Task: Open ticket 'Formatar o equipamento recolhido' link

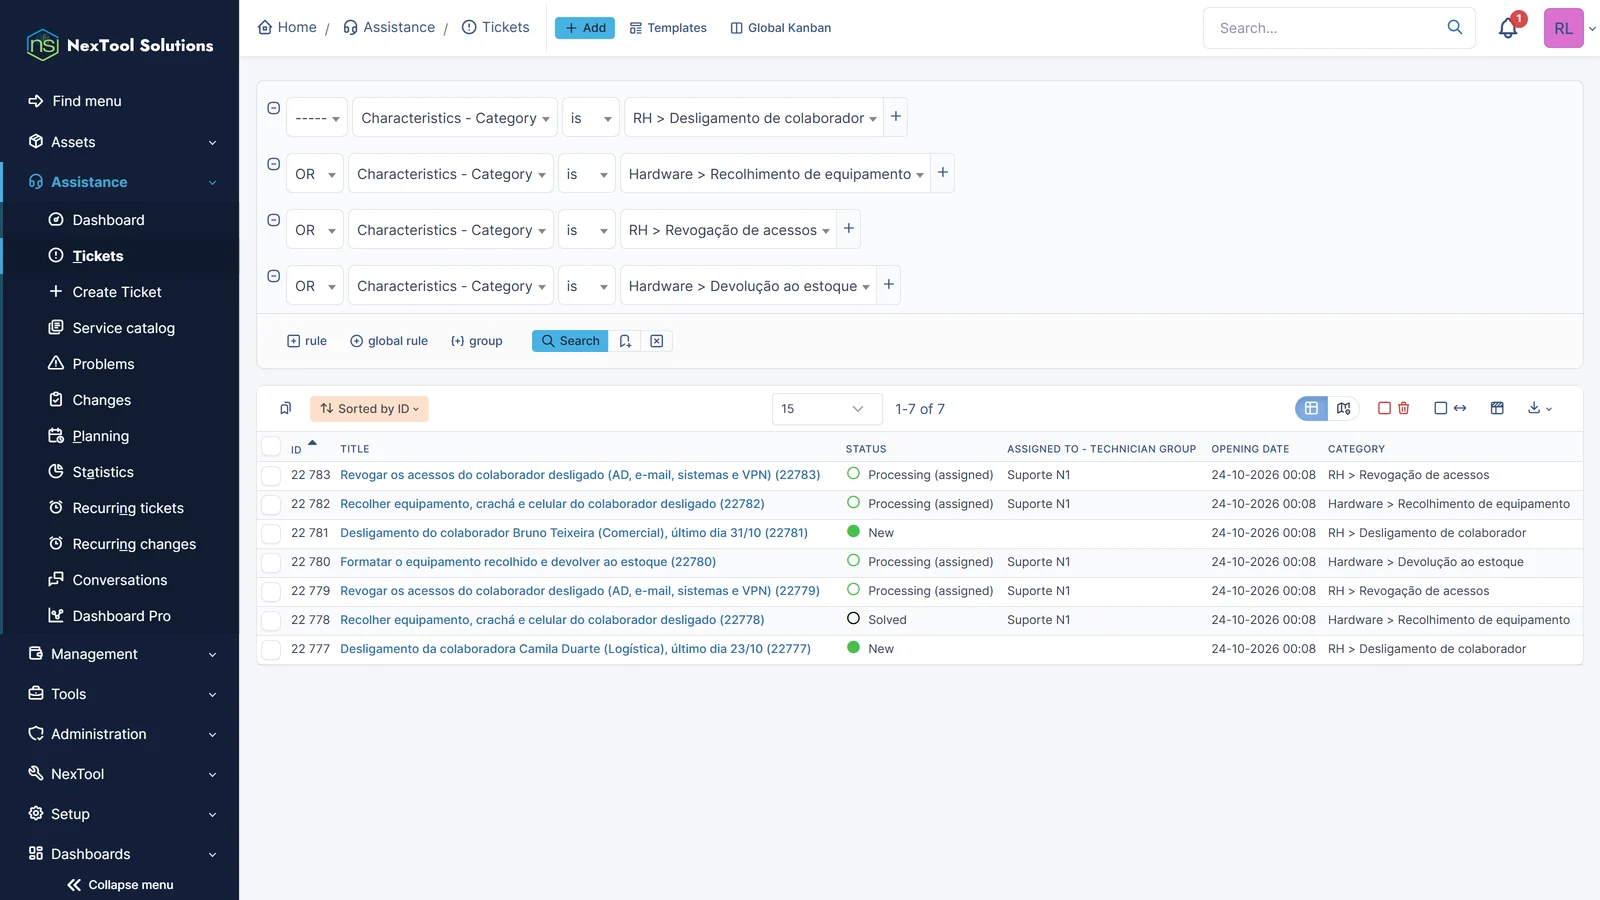Action: pyautogui.click(x=528, y=562)
